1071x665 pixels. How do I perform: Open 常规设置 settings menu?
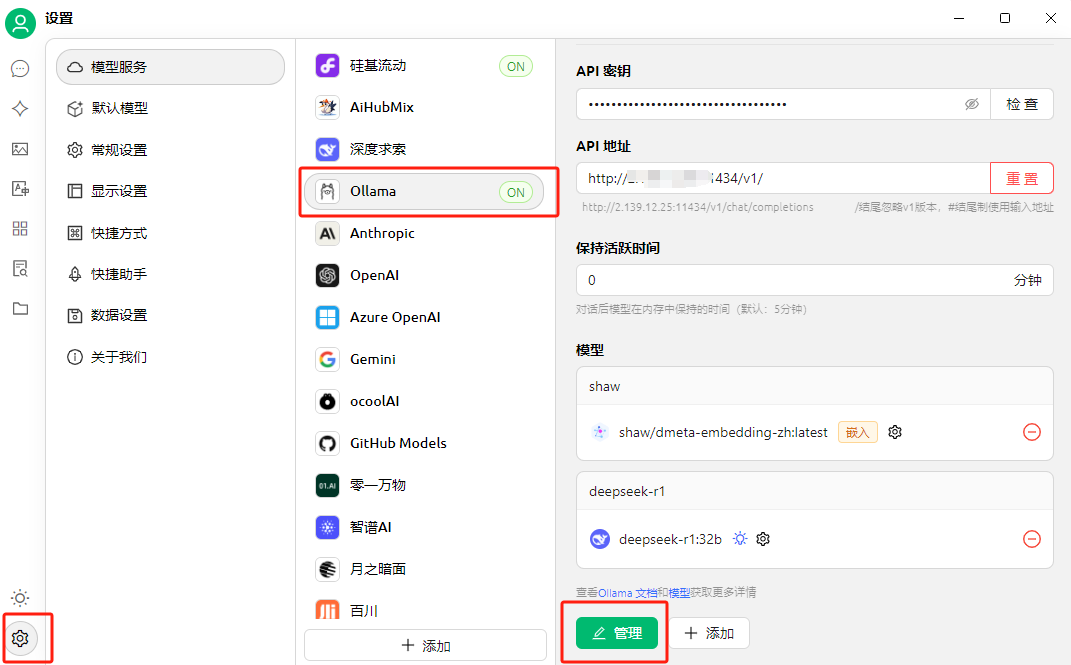pyautogui.click(x=170, y=150)
